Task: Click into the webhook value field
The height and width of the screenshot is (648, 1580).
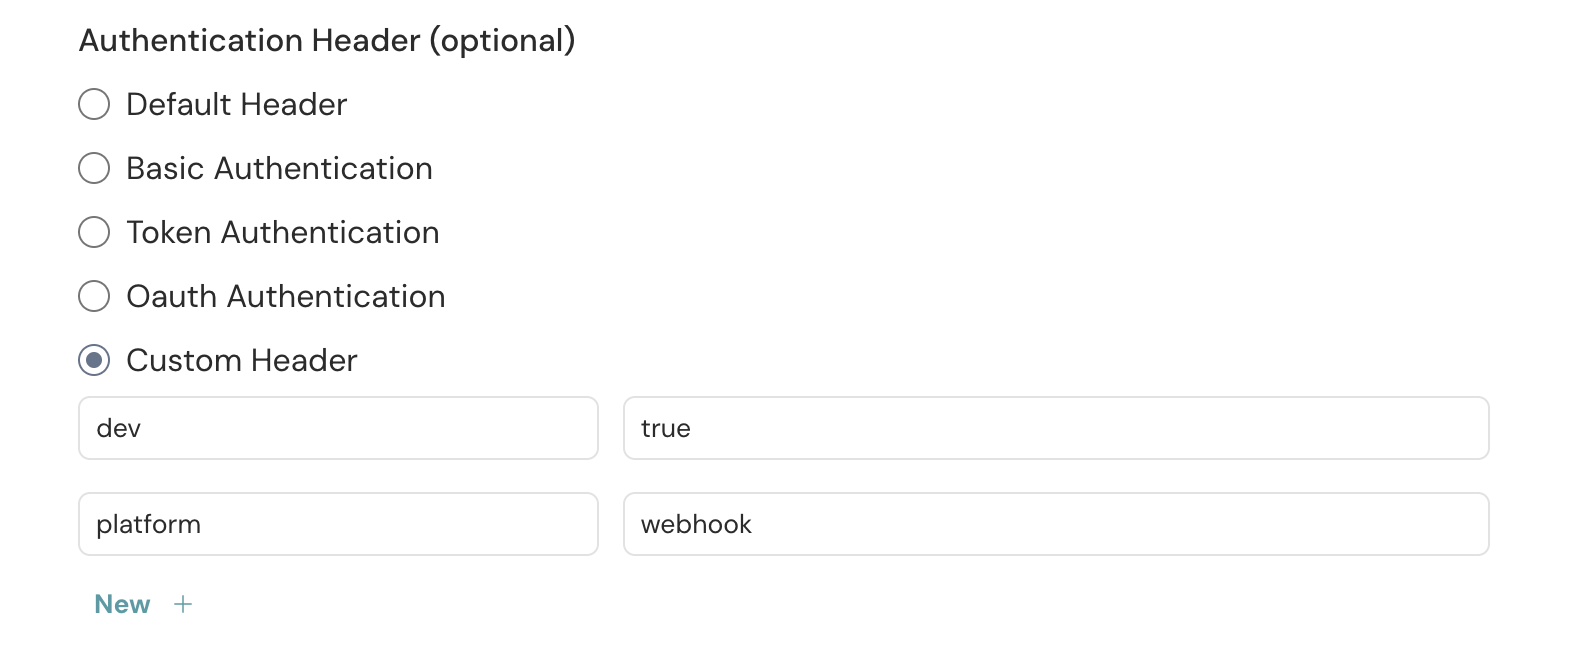Action: [1056, 524]
